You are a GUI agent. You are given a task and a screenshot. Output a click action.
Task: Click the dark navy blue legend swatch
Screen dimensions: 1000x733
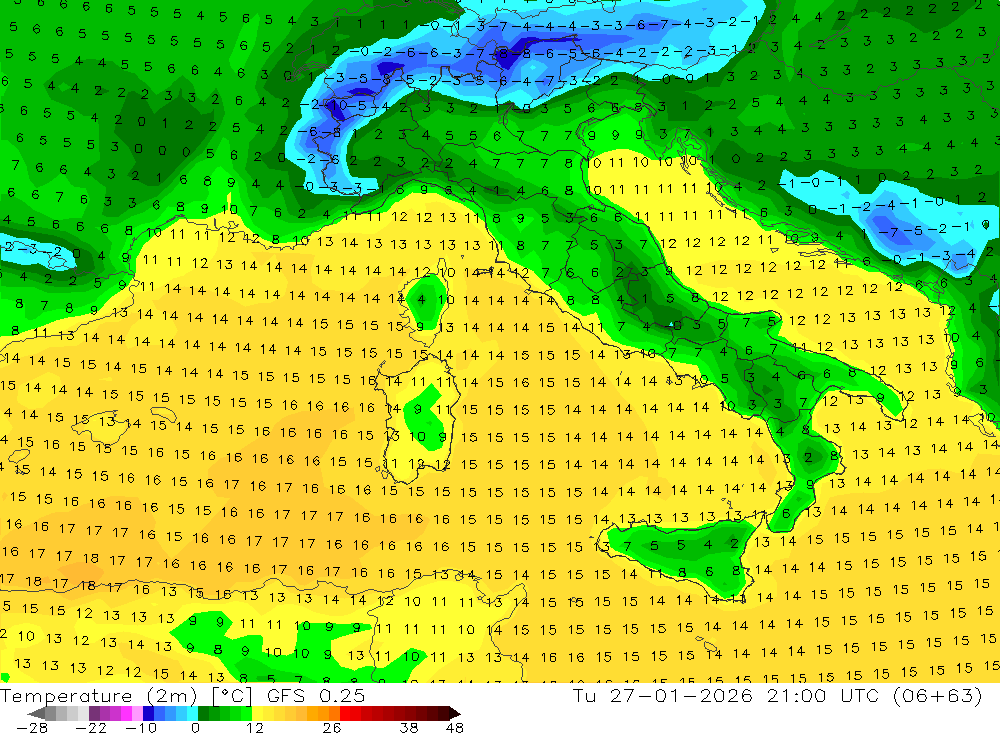(149, 713)
